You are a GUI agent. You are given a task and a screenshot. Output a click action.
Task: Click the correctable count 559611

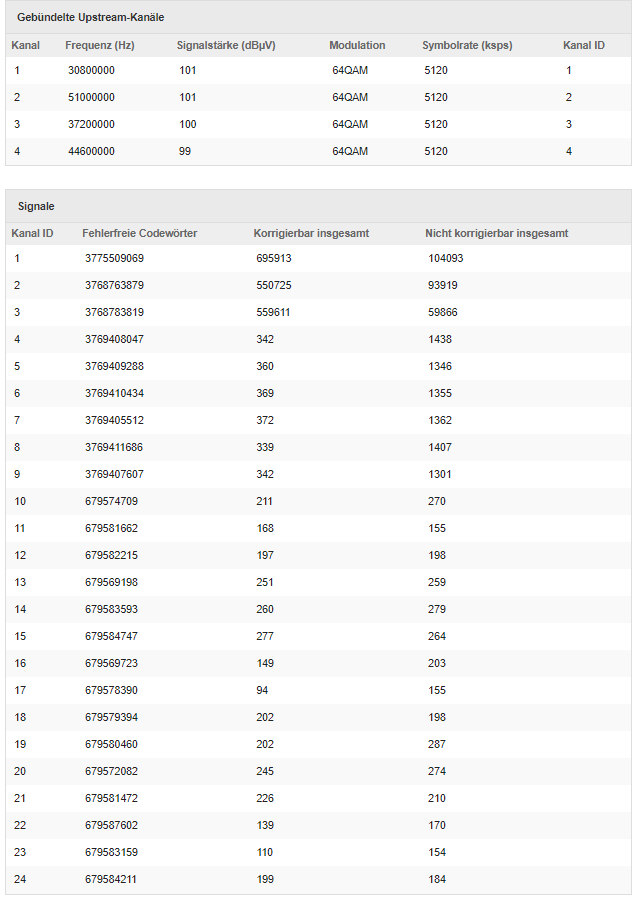pyautogui.click(x=273, y=313)
